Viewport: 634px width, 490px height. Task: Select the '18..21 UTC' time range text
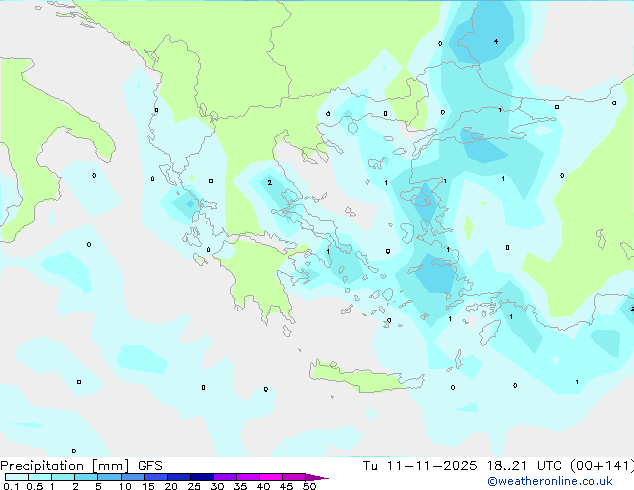(x=524, y=466)
